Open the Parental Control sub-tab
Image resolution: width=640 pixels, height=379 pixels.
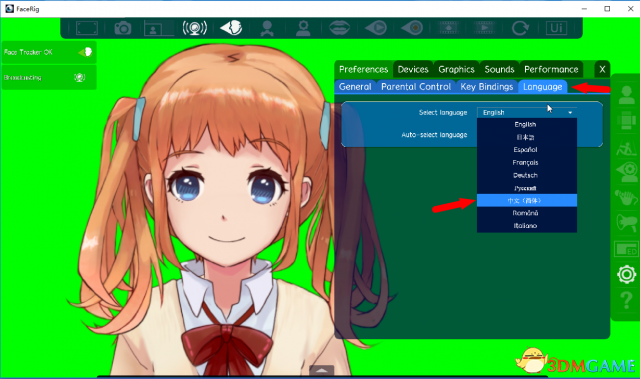click(416, 86)
